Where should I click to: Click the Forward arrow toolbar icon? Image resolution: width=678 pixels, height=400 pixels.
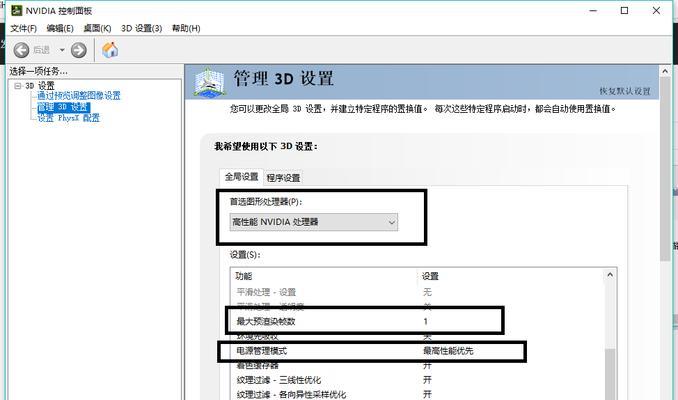[x=79, y=50]
